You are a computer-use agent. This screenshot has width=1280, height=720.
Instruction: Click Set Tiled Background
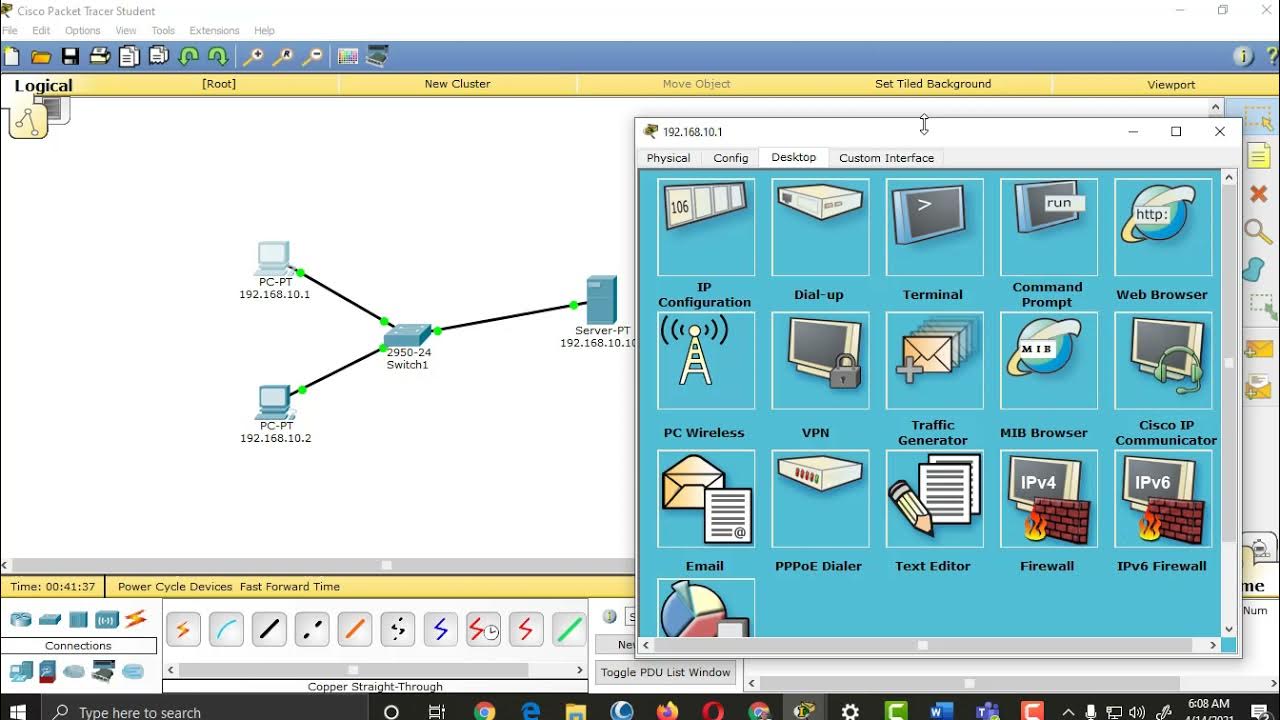tap(933, 84)
